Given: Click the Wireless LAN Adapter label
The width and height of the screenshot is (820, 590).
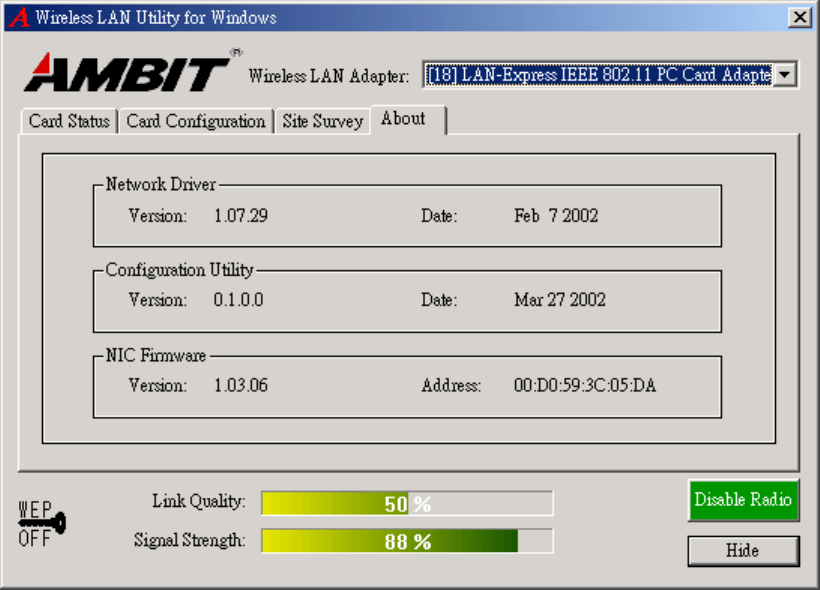Looking at the screenshot, I should pyautogui.click(x=328, y=76).
